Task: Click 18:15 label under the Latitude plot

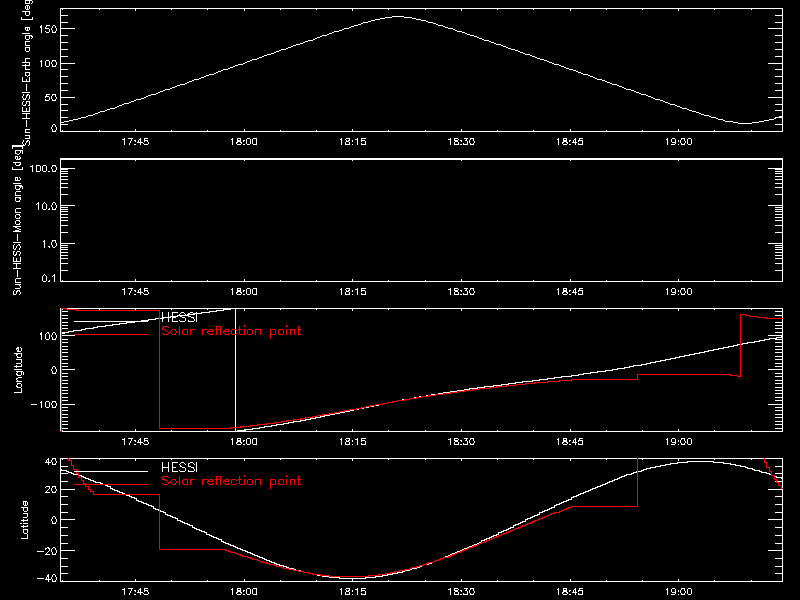Action: [353, 591]
